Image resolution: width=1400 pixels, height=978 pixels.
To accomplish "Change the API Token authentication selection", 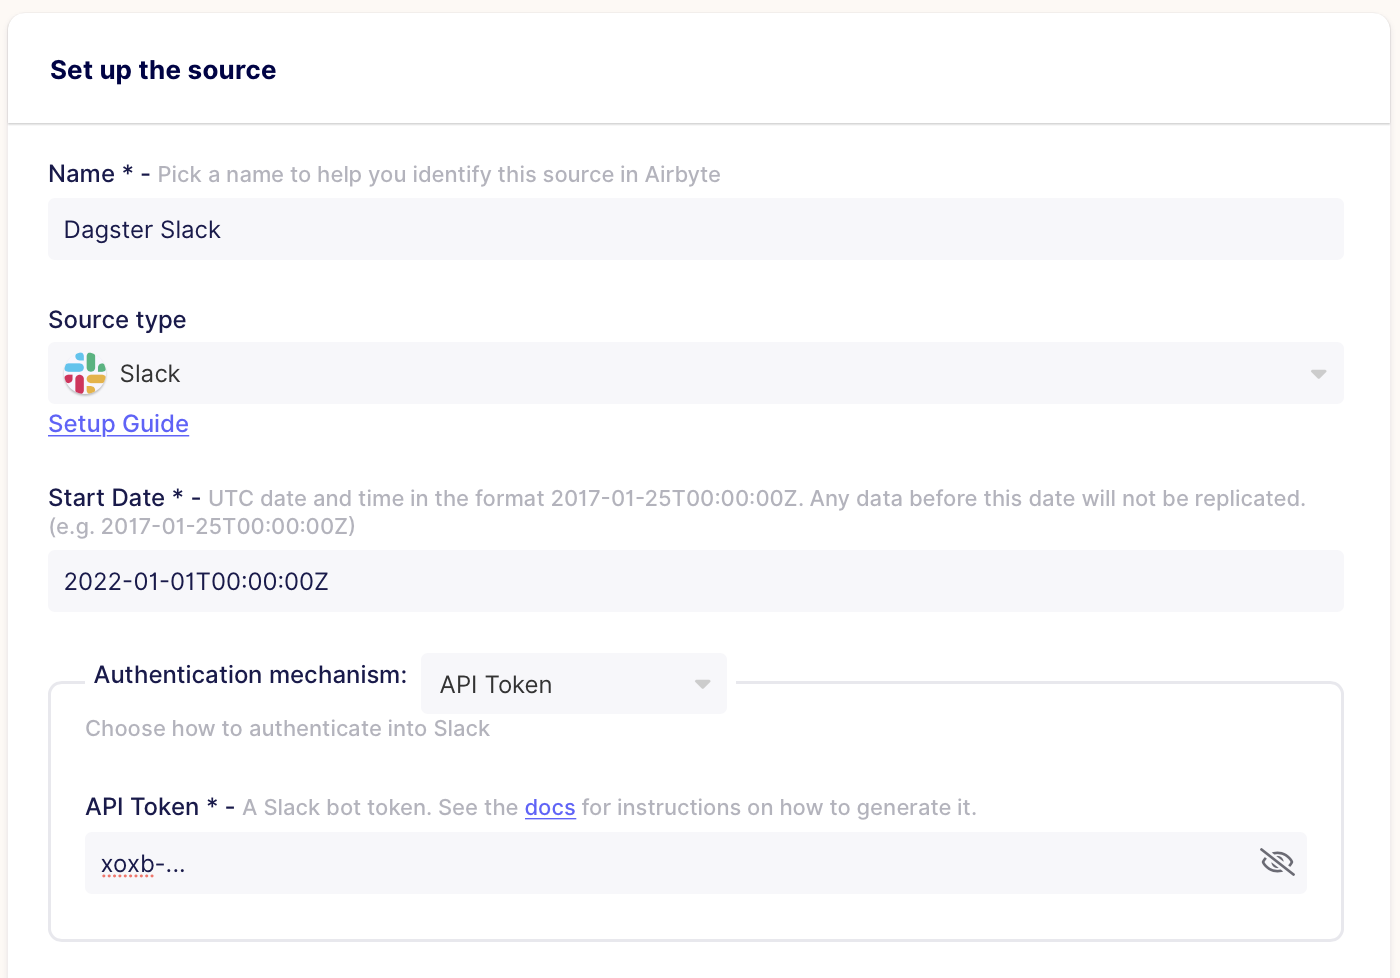I will pos(573,683).
